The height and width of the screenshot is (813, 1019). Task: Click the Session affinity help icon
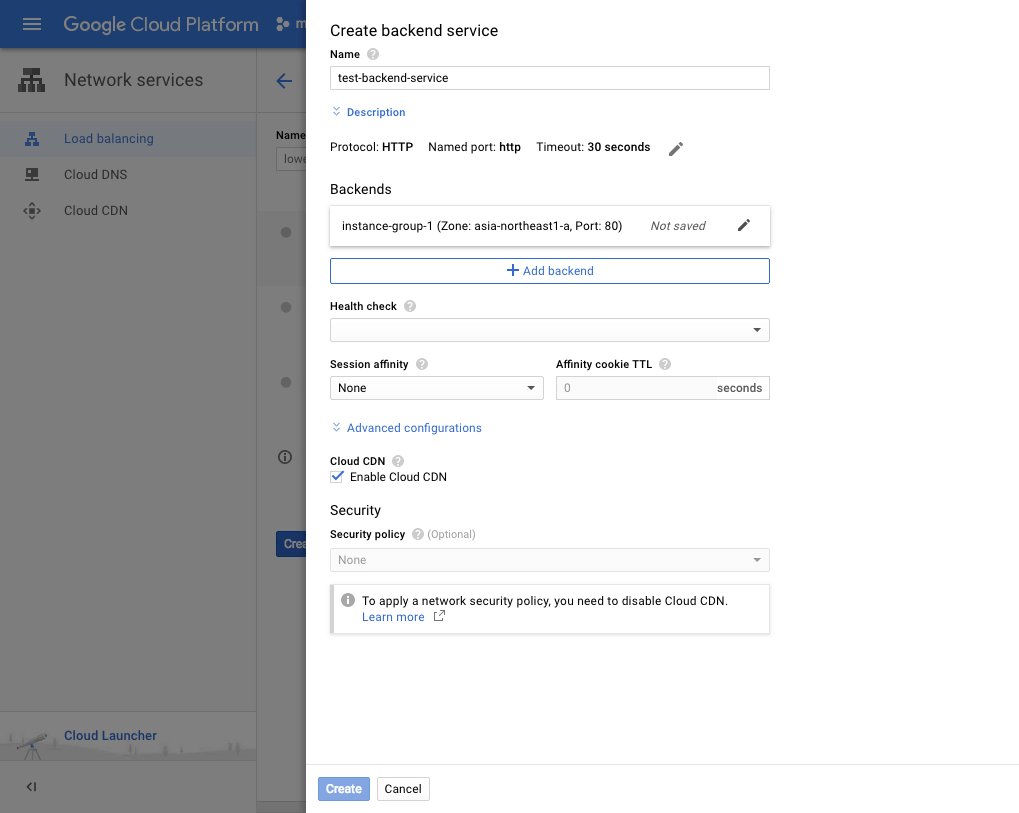point(422,364)
